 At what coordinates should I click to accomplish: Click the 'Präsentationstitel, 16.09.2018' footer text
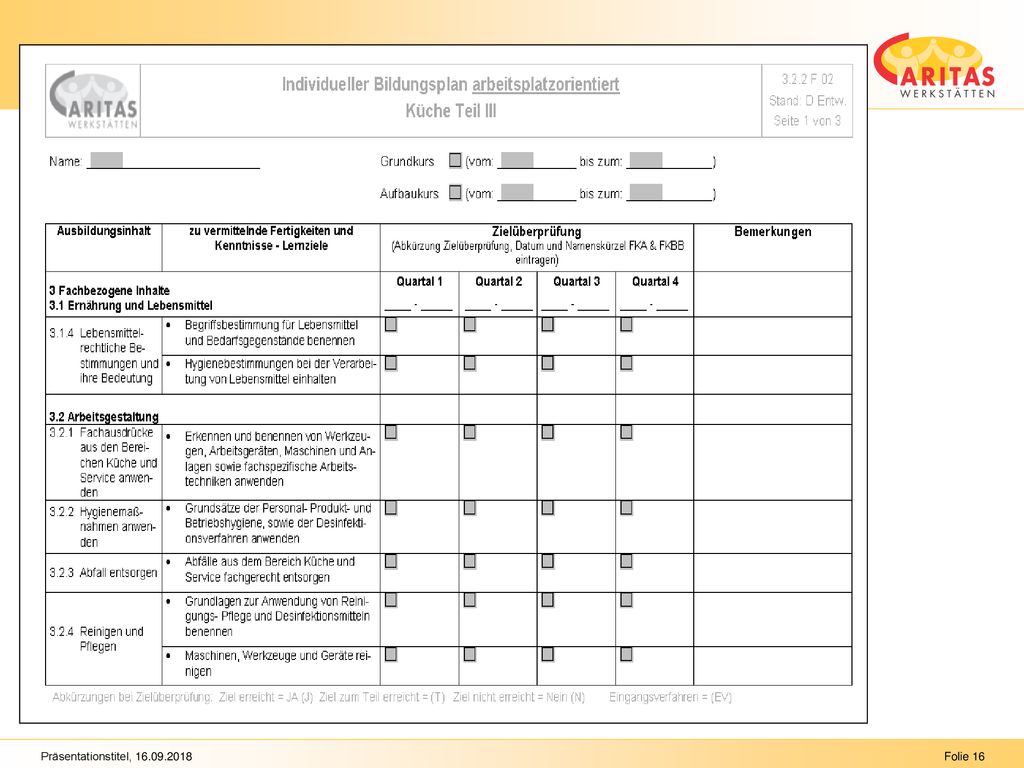[116, 756]
